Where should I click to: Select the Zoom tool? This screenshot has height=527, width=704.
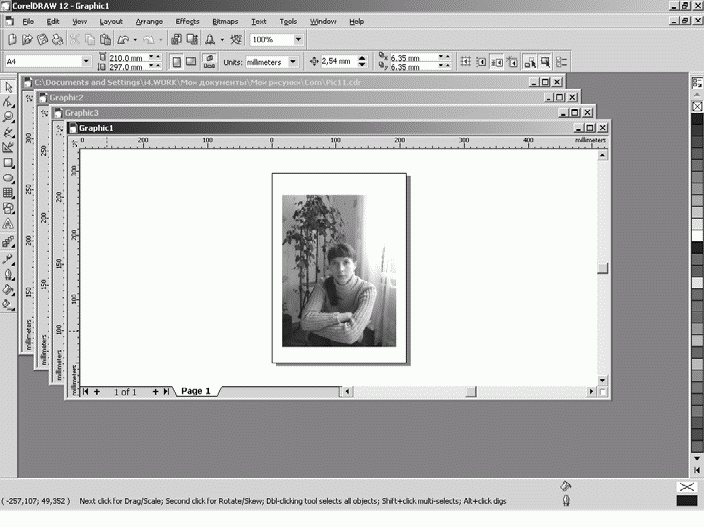[8, 116]
